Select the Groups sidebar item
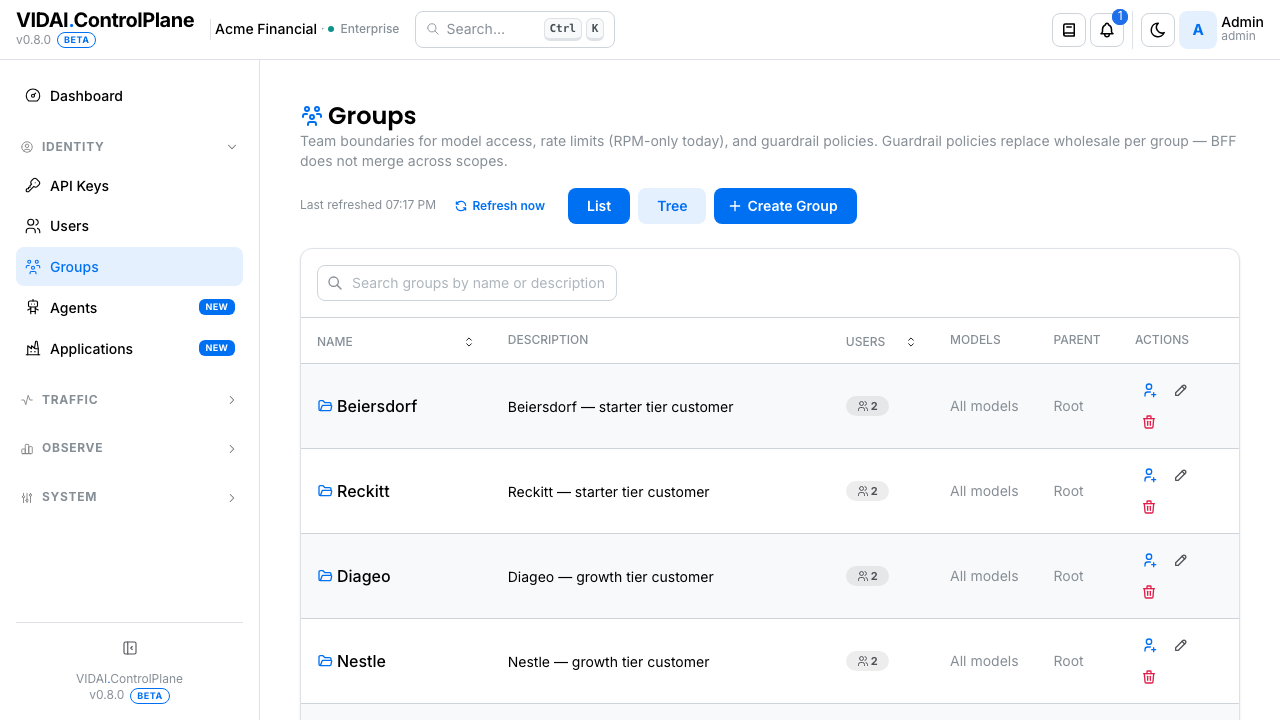1280x720 pixels. pos(129,267)
